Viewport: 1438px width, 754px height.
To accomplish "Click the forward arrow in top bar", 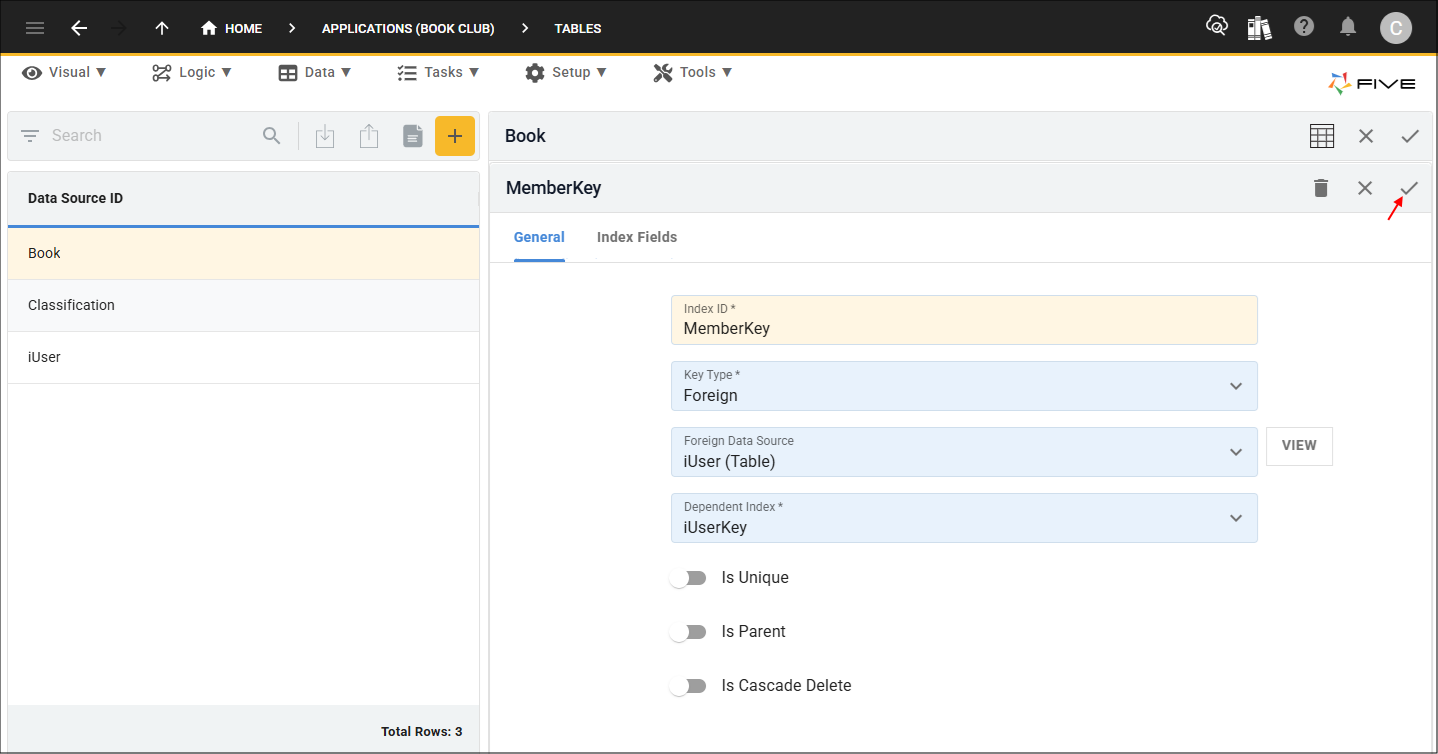I will tap(119, 28).
